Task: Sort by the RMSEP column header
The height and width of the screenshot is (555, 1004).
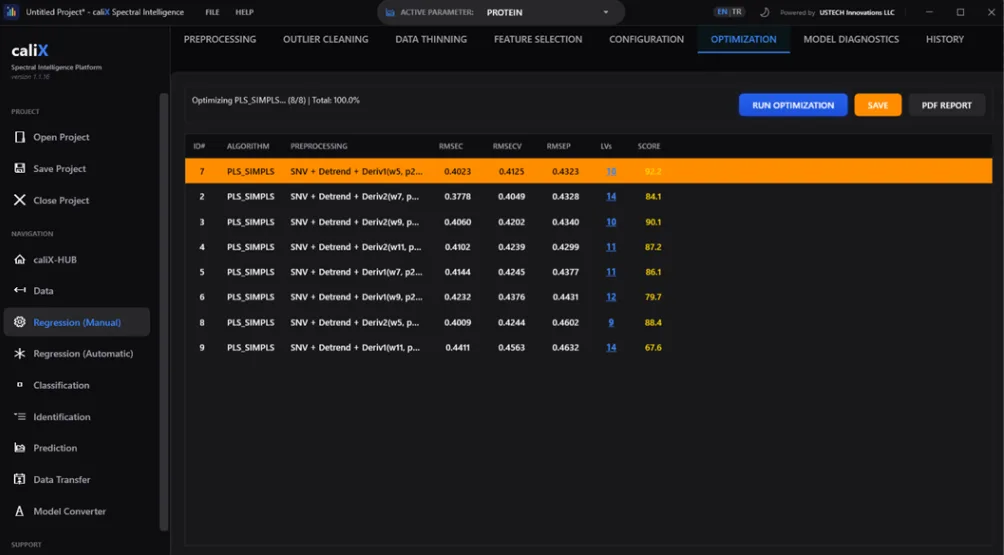Action: coord(558,146)
